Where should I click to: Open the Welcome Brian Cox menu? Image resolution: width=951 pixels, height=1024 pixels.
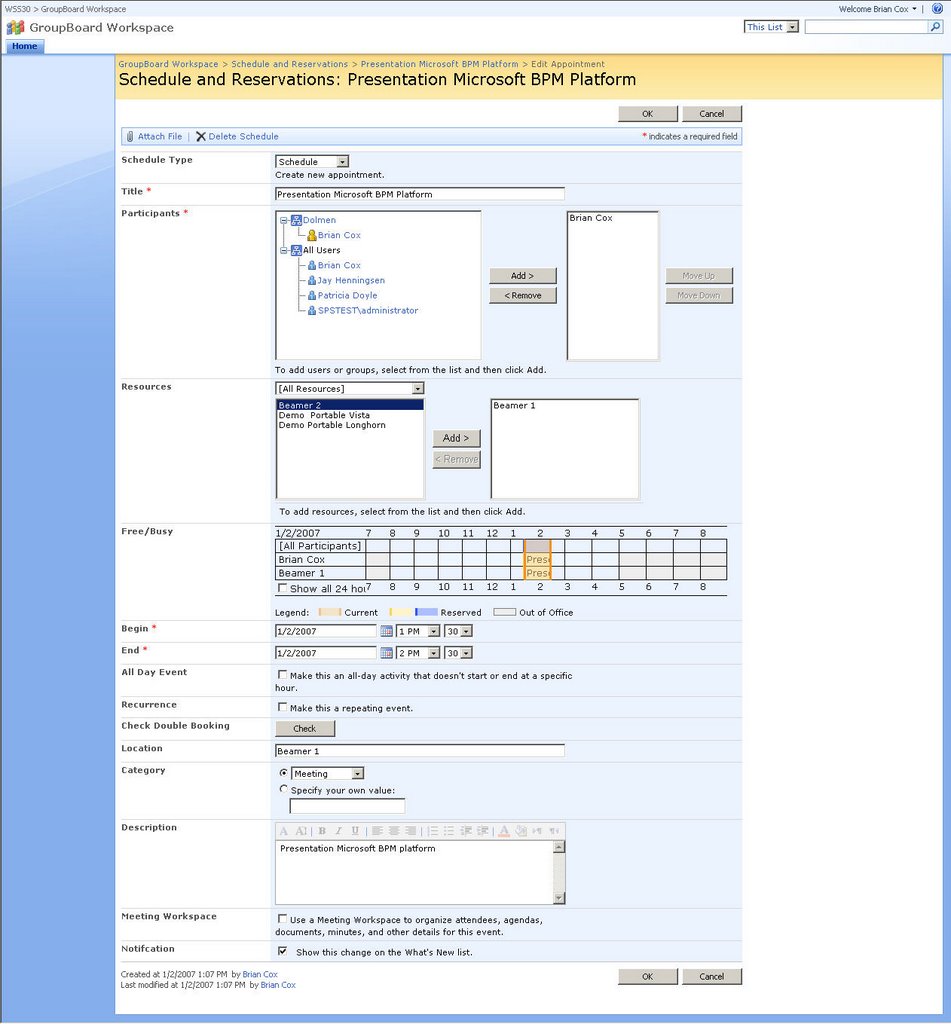tap(877, 8)
